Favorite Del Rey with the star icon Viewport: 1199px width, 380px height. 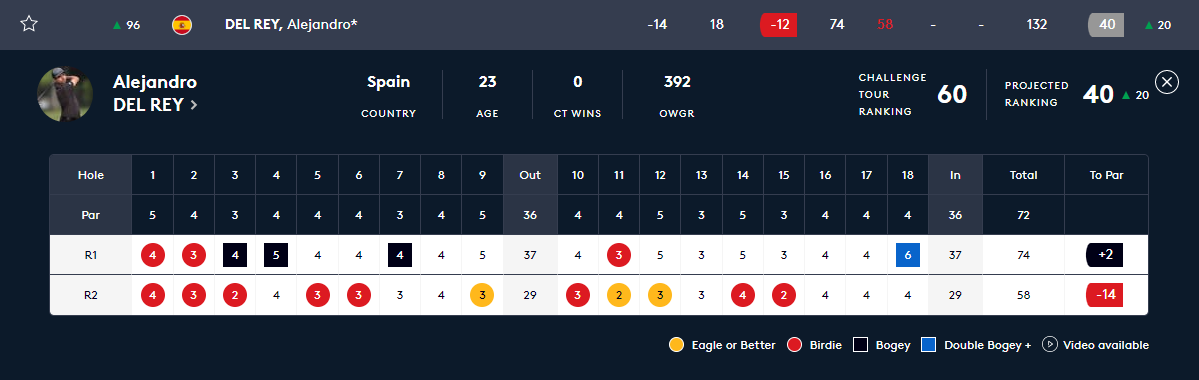click(x=29, y=24)
